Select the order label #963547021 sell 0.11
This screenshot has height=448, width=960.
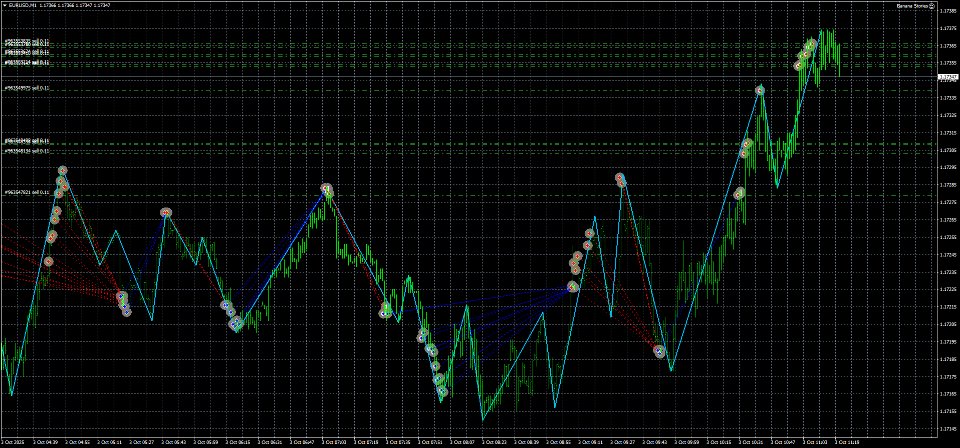tap(26, 193)
